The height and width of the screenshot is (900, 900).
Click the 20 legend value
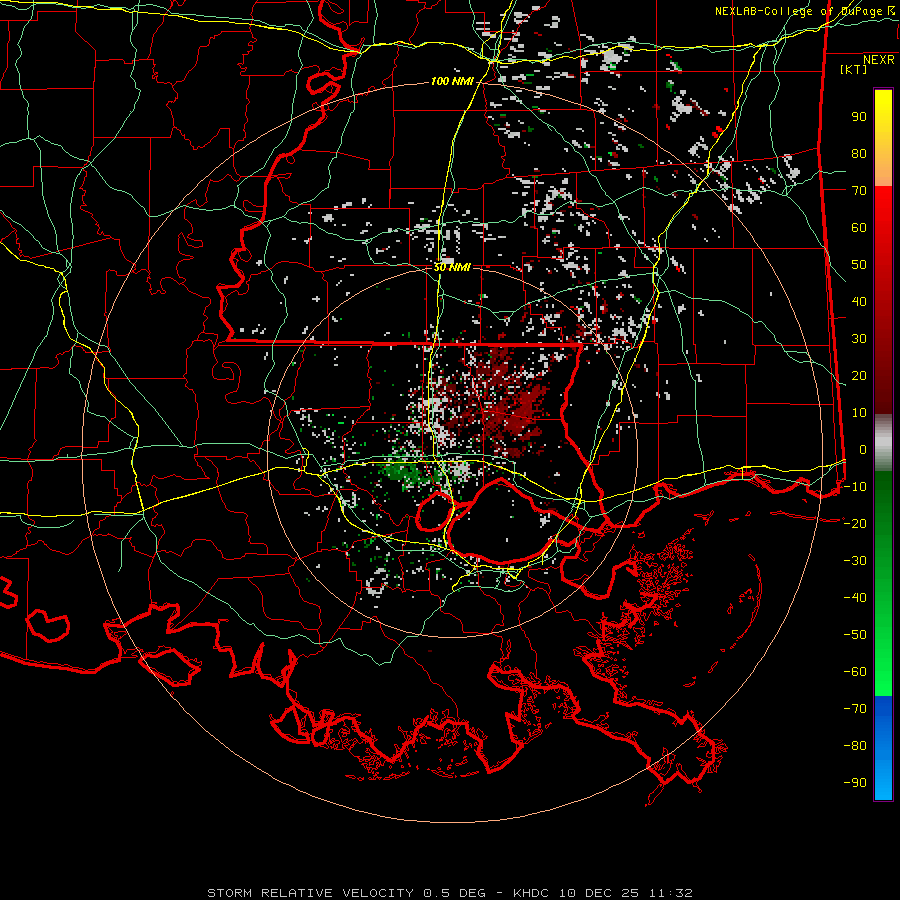point(859,375)
